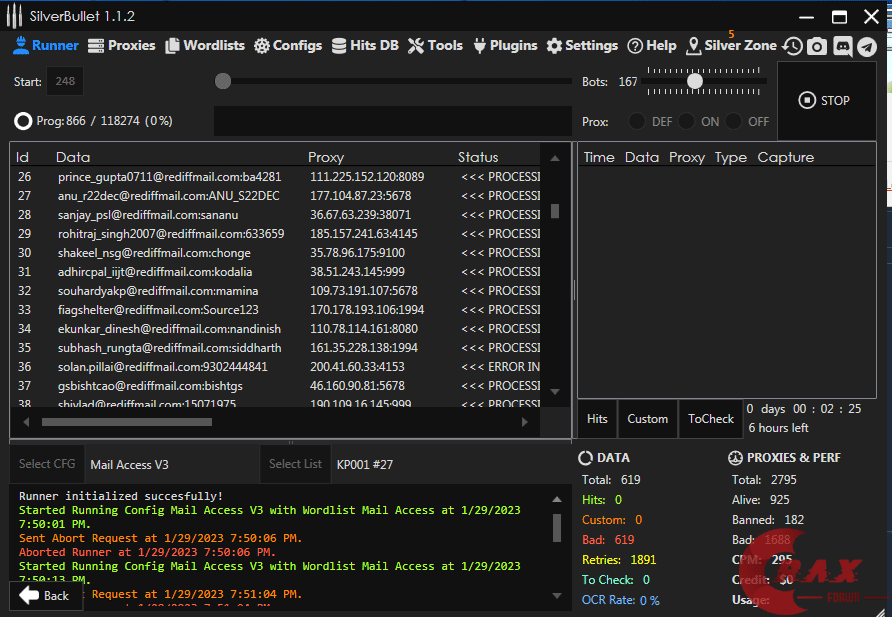
Task: Click the Select CFG button
Action: coord(47,464)
